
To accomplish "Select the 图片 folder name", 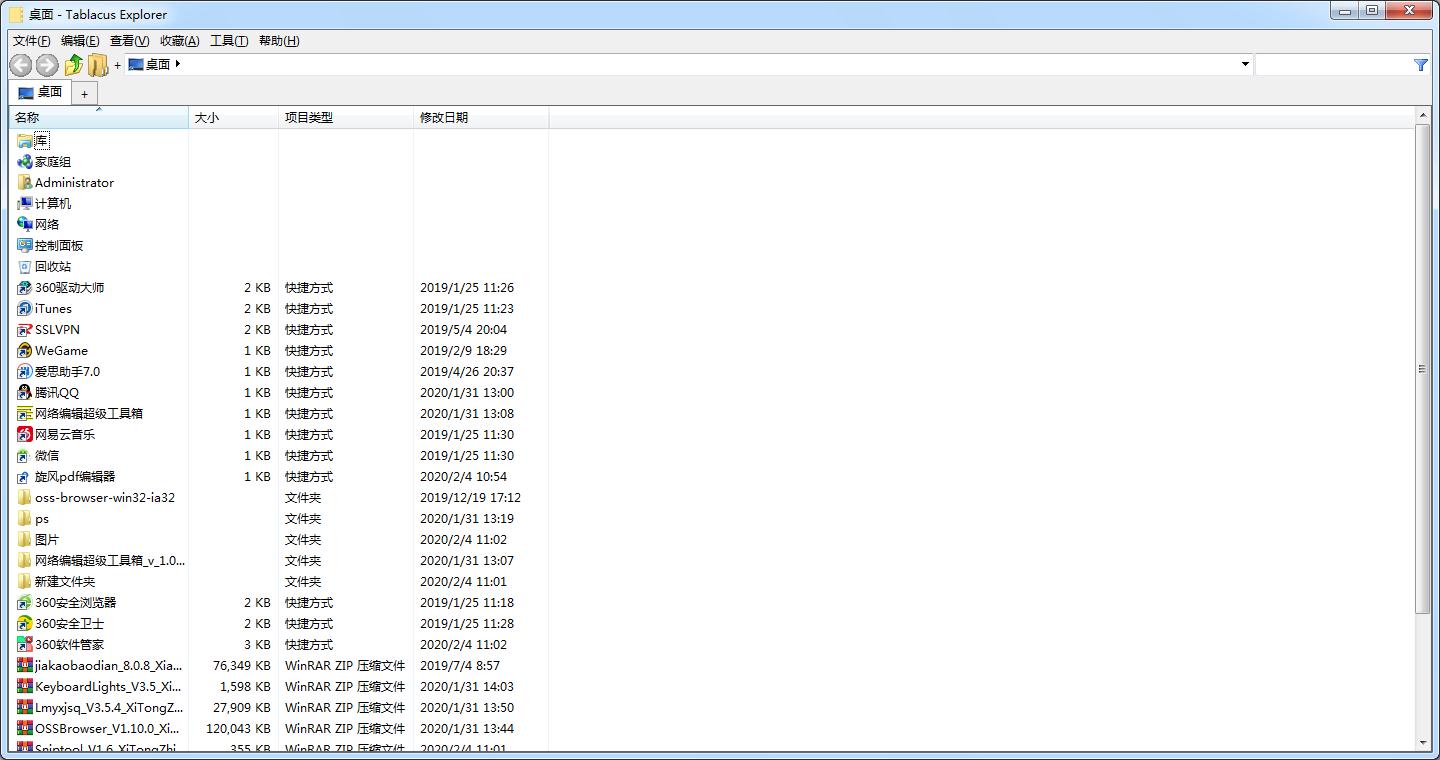I will pyautogui.click(x=47, y=540).
